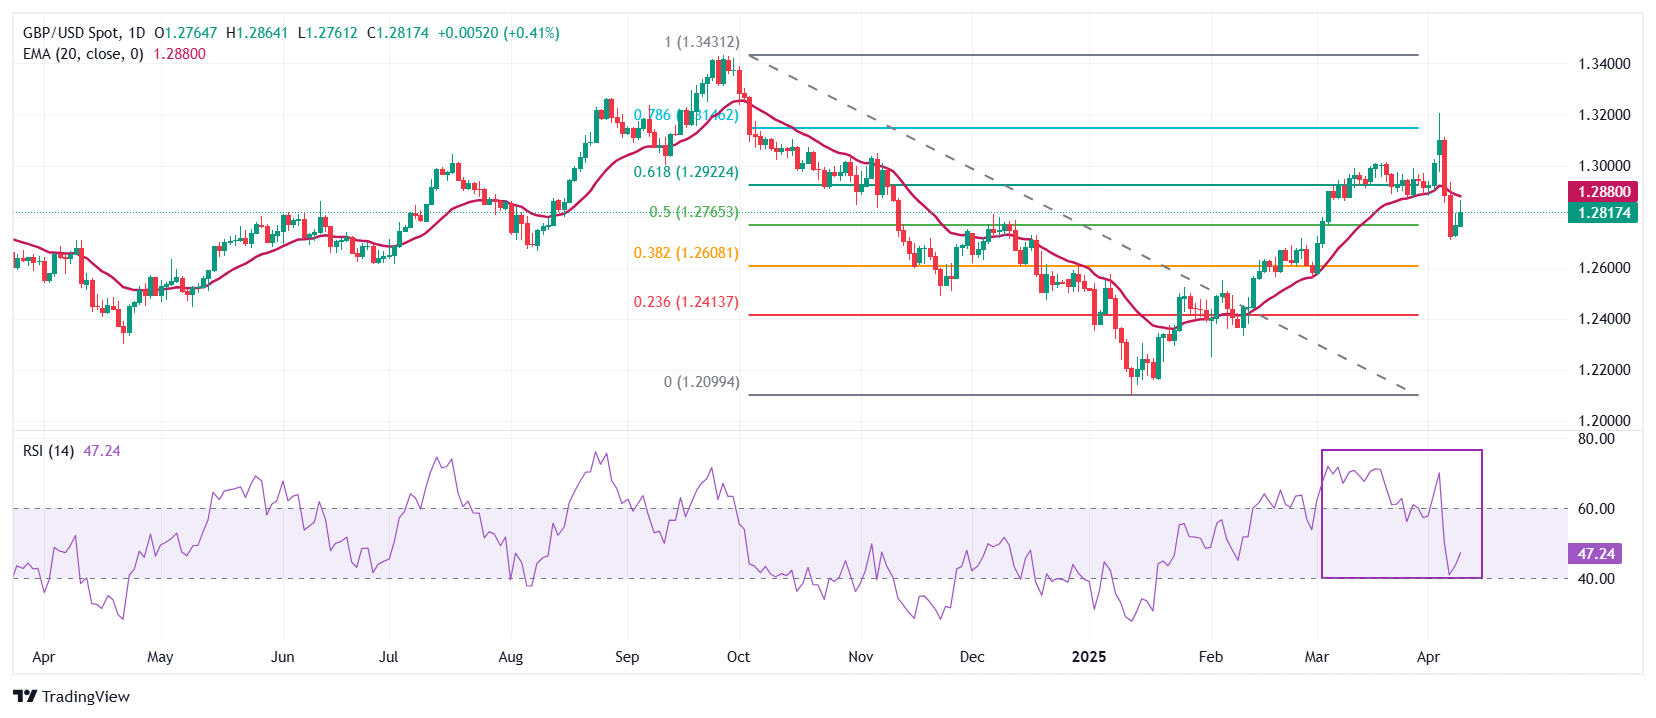Click the Fibonacci 0 (1.20994) level label
1656x718 pixels.
click(702, 382)
